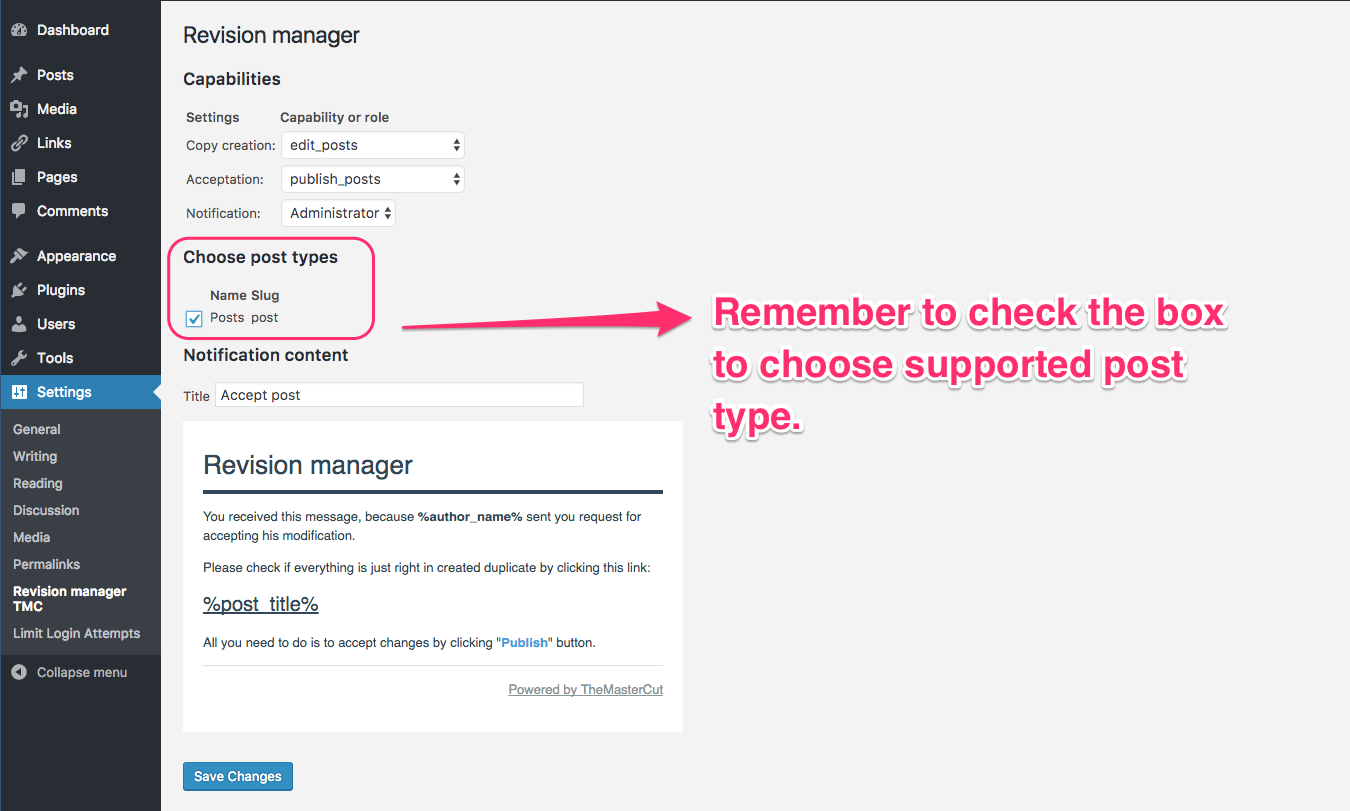Click the Comments speech bubble icon
This screenshot has height=811, width=1350.
point(19,211)
